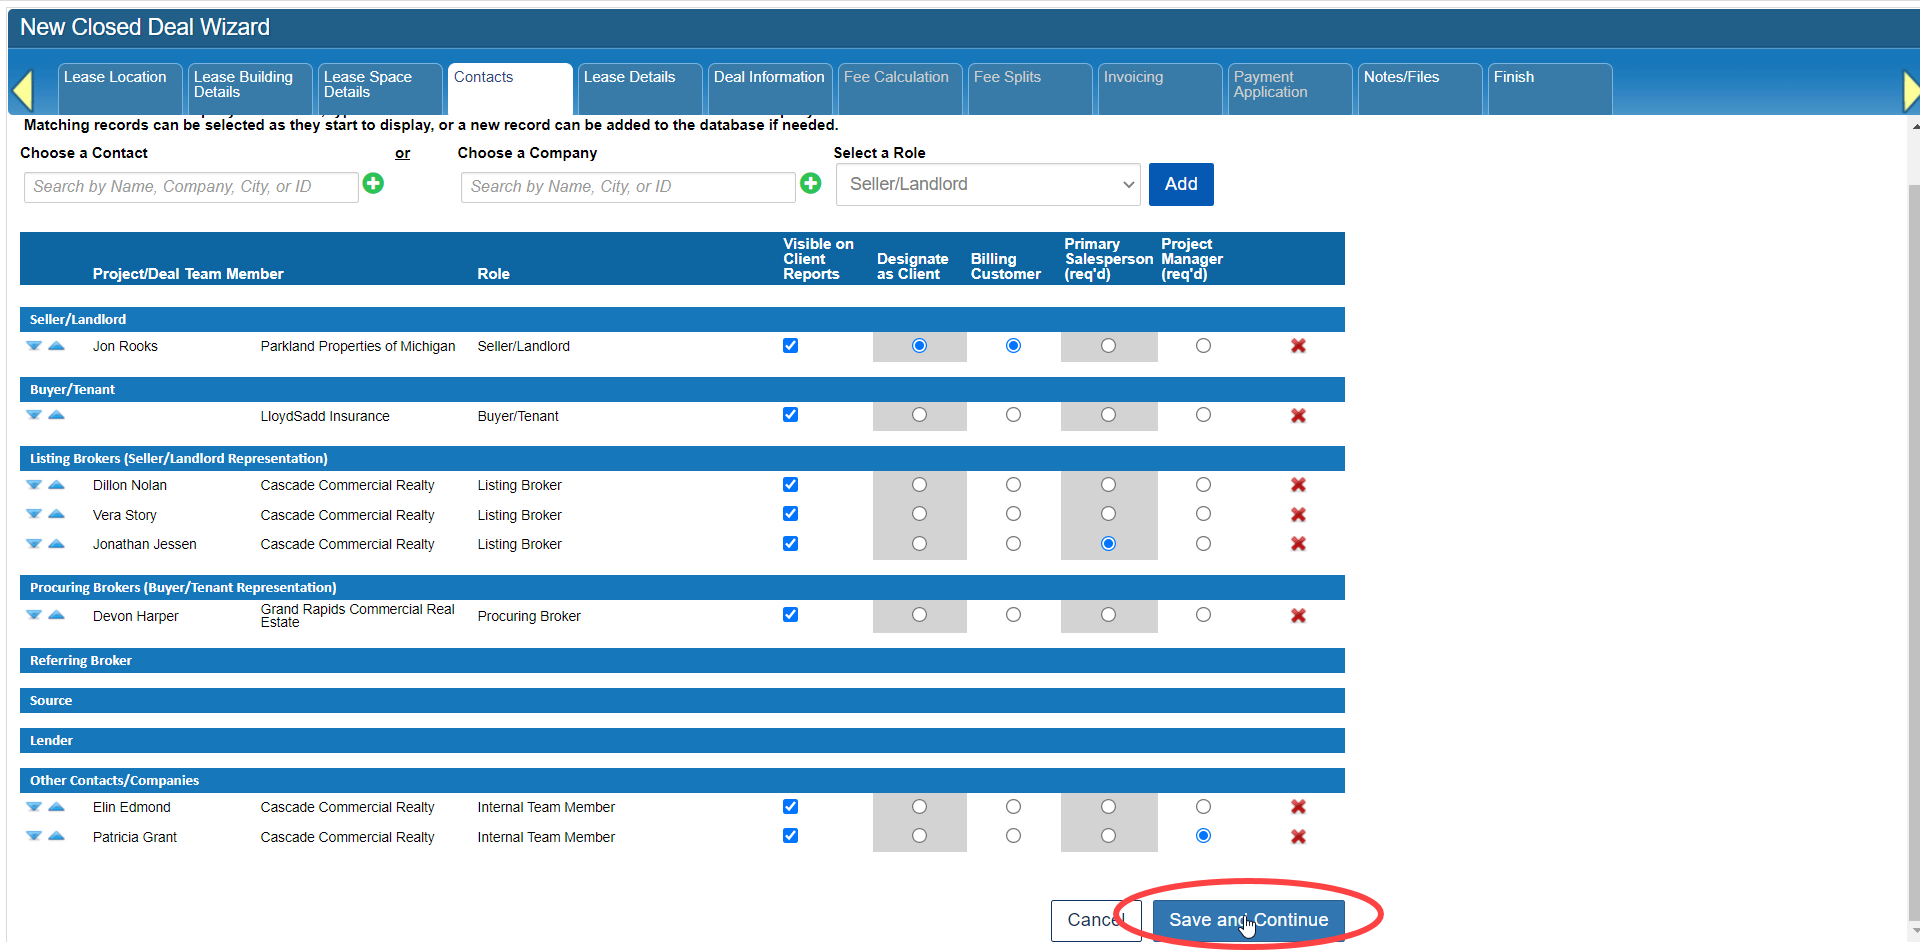Image resolution: width=1920 pixels, height=950 pixels.
Task: Click green plus icon beside contact search
Action: point(373,183)
